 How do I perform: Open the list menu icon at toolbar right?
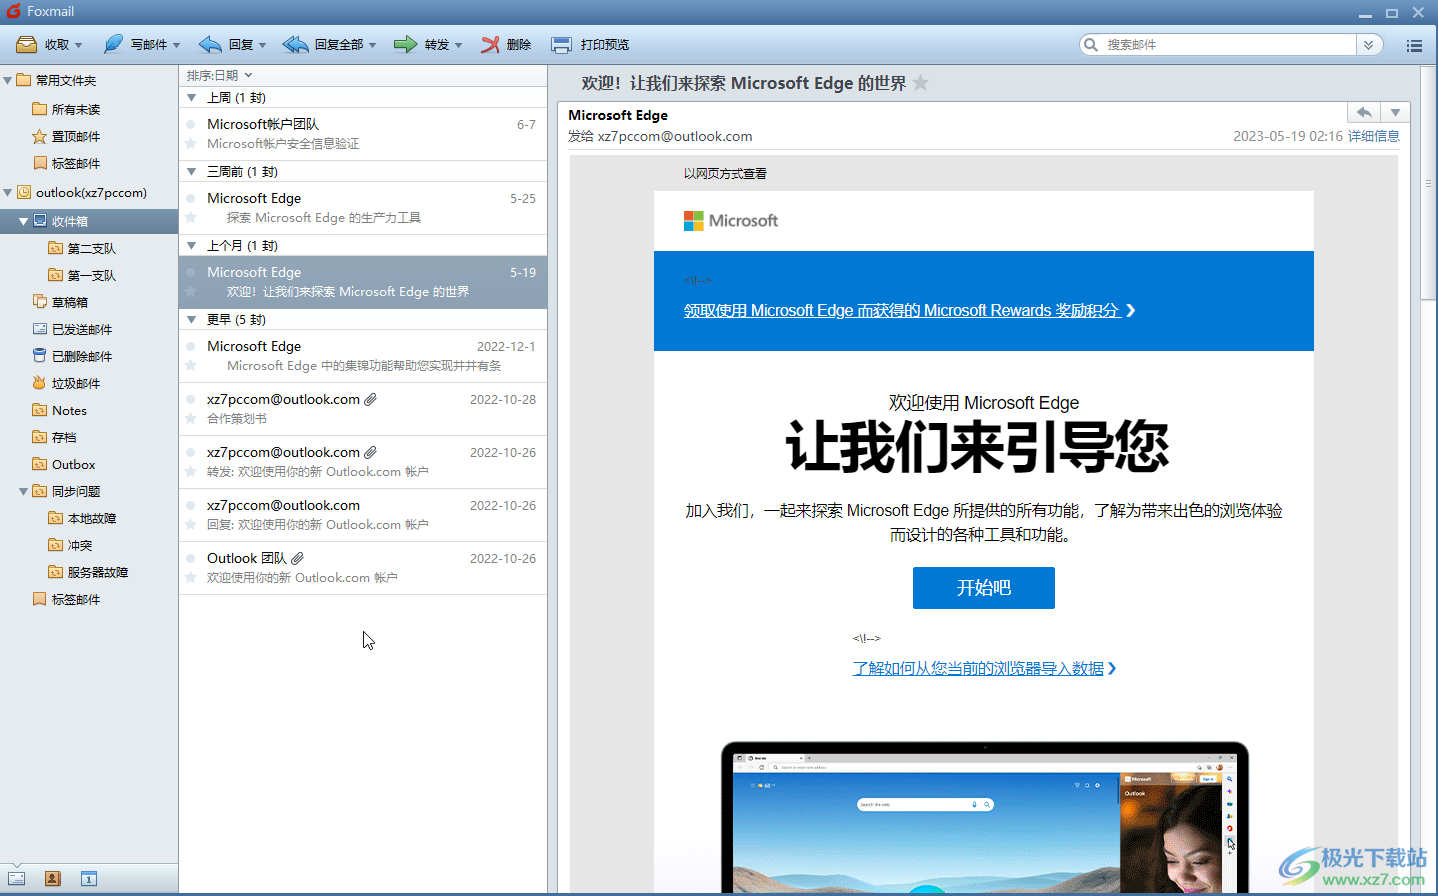point(1414,45)
